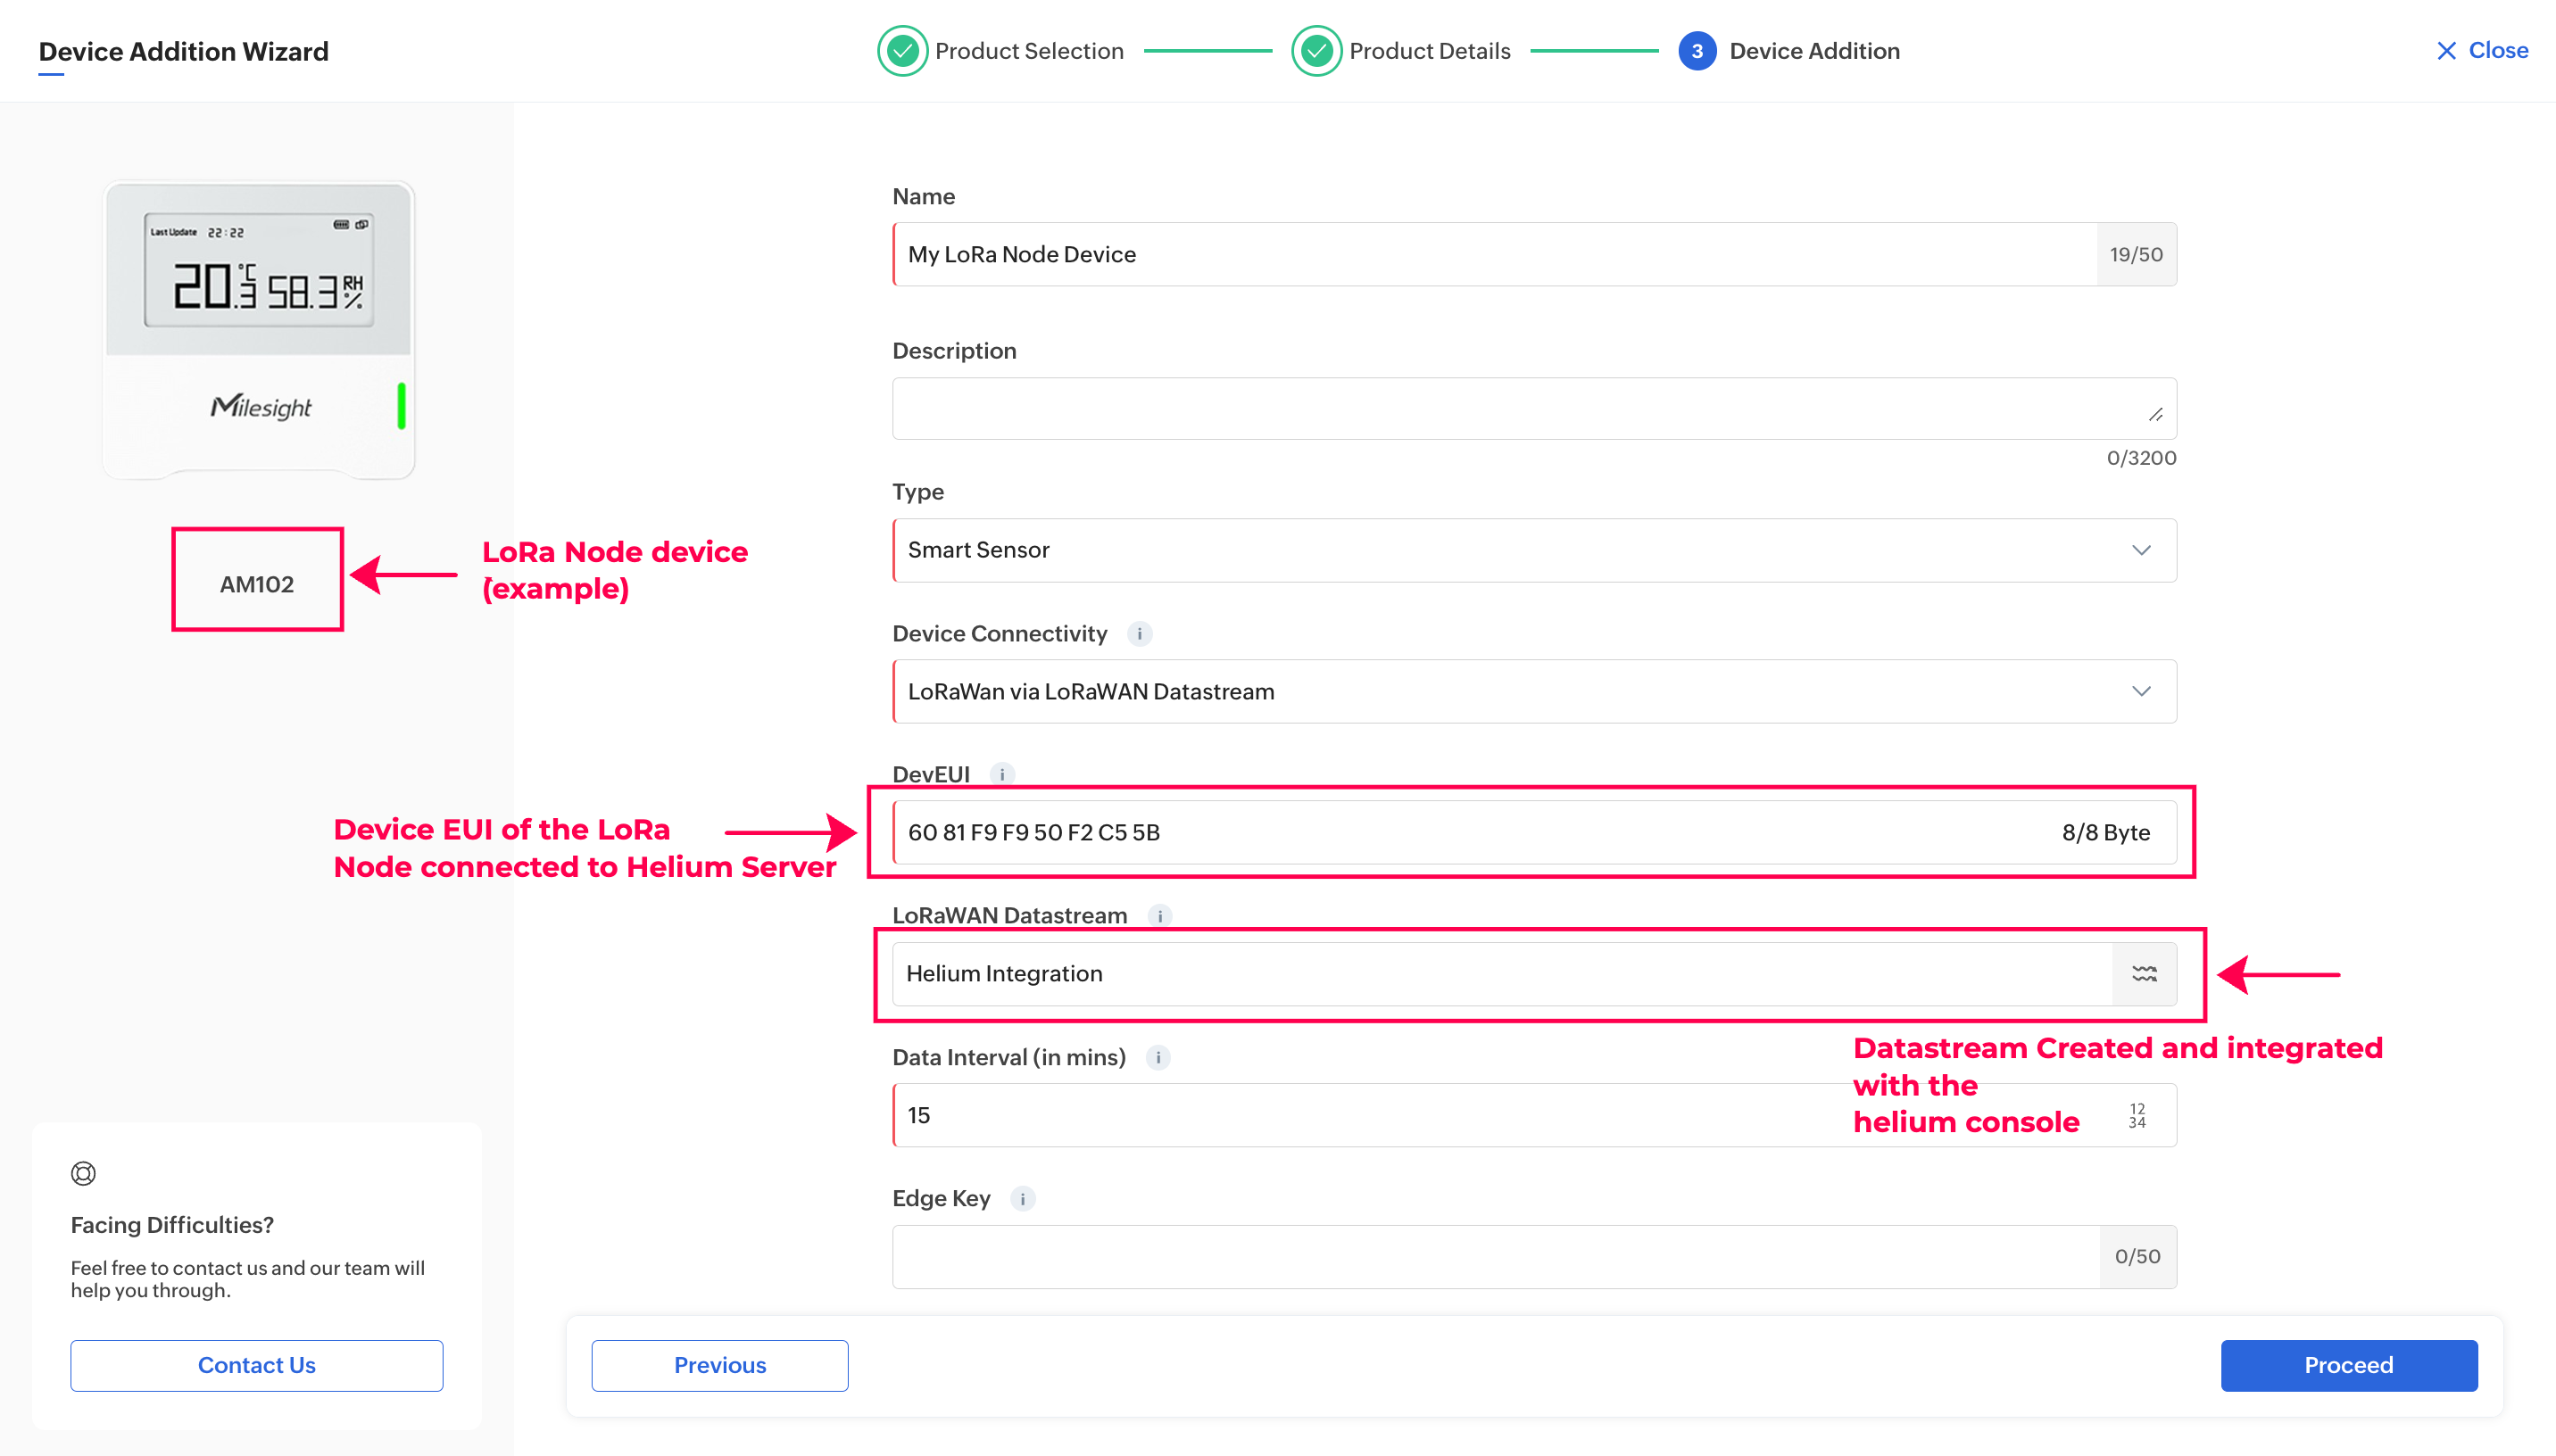The height and width of the screenshot is (1456, 2556).
Task: Open the datastream picker icon beside Helium Integration
Action: (x=2144, y=974)
